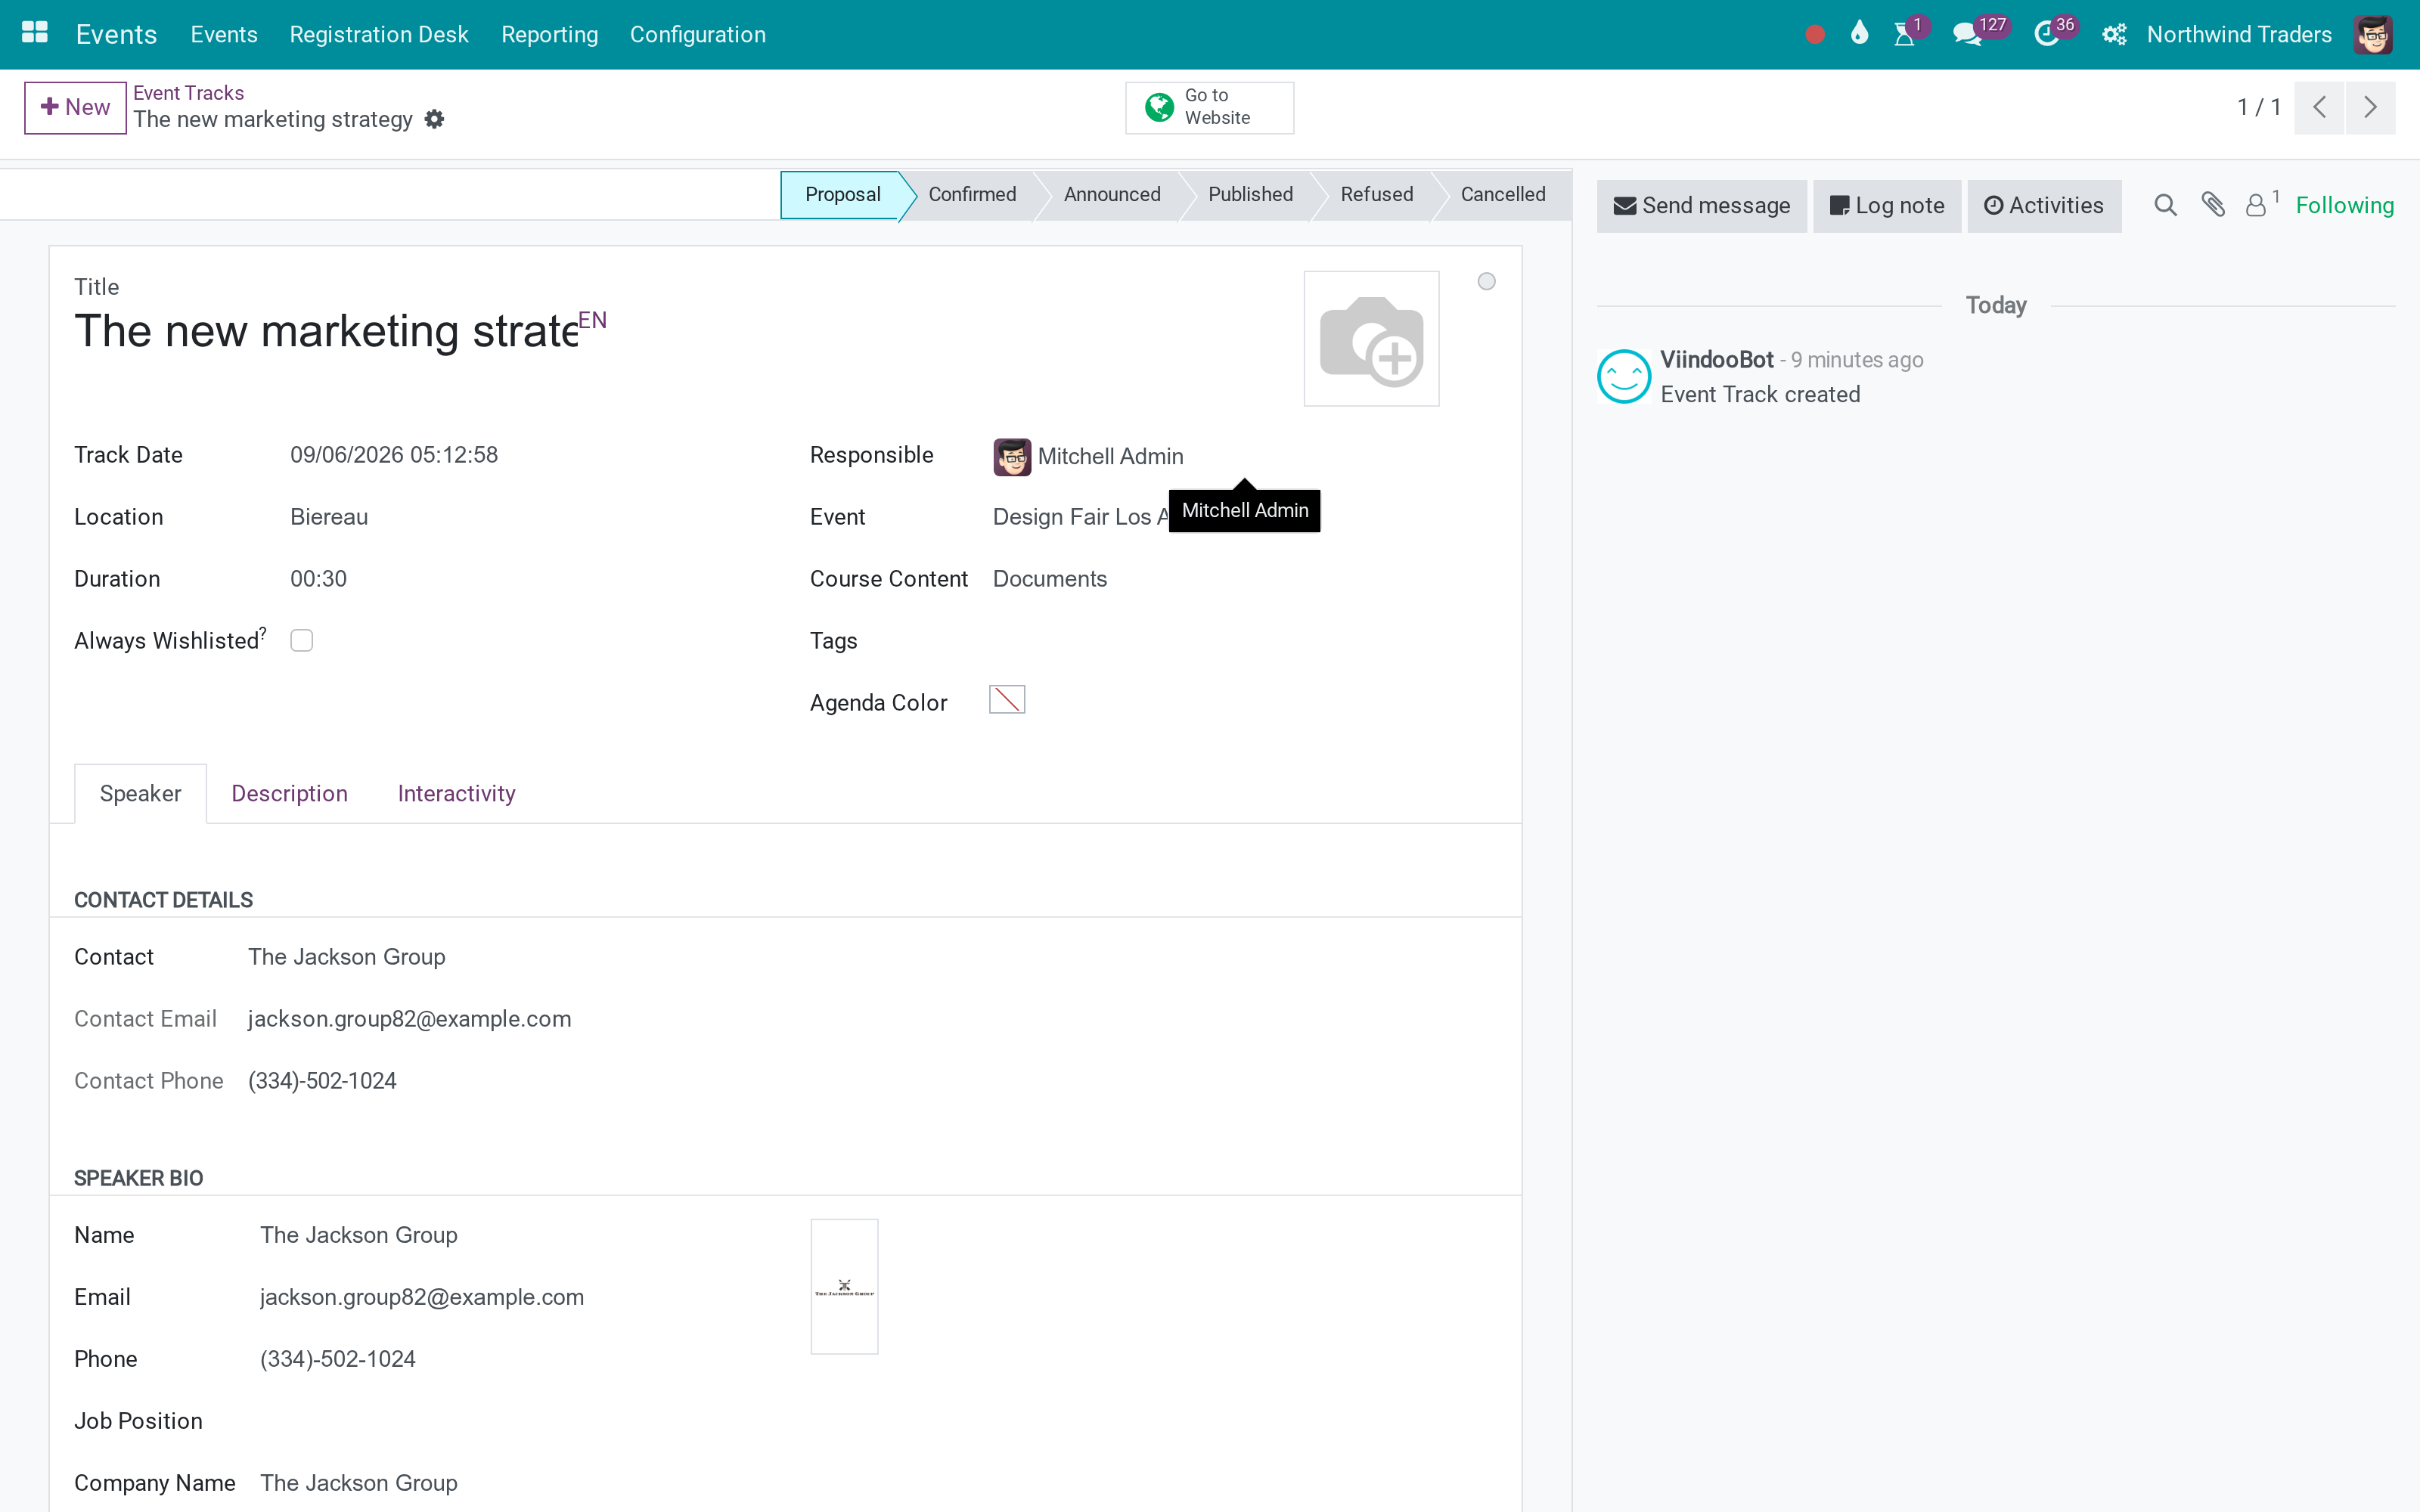Toggle the kanban state circle indicator

1486,282
